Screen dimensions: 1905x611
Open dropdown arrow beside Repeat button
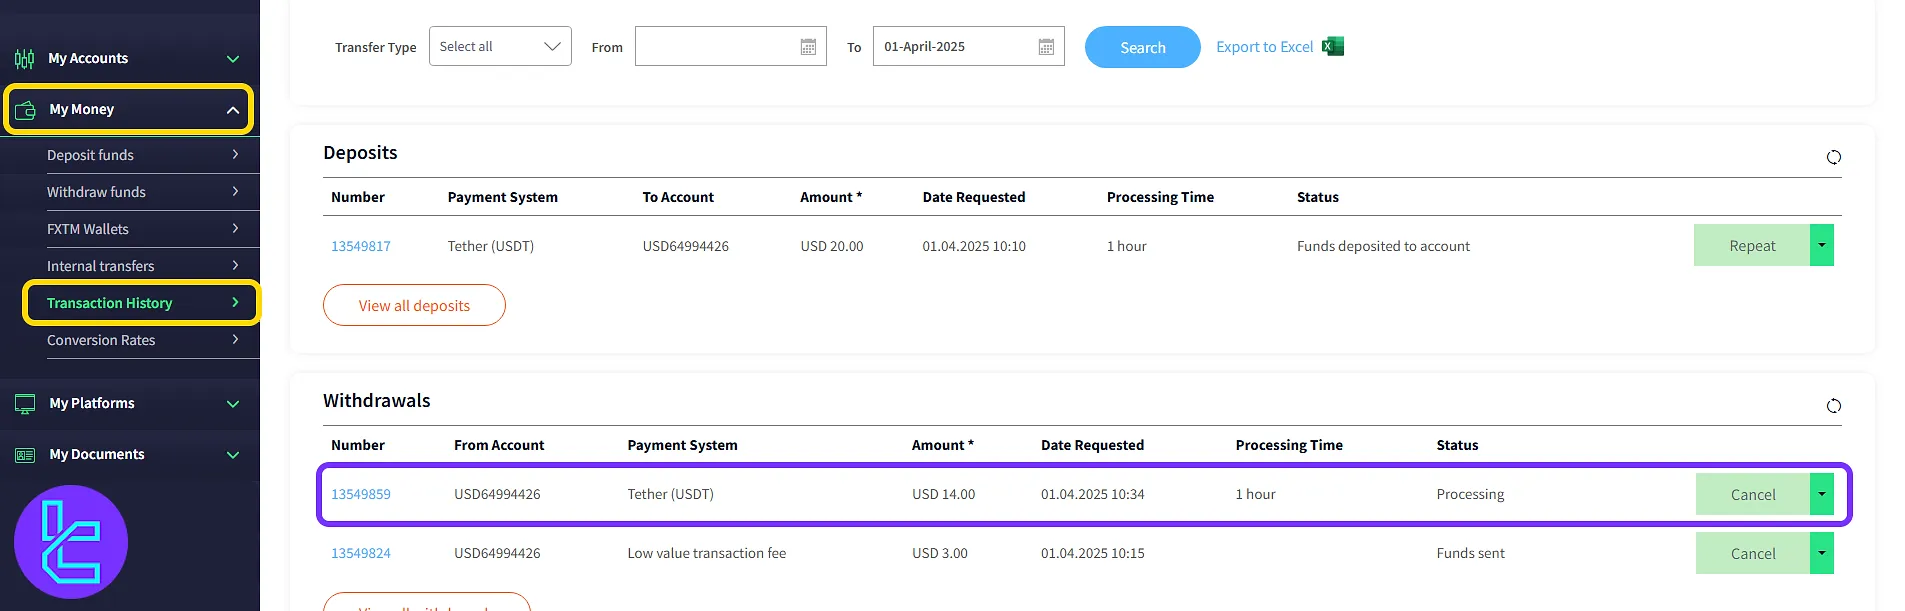[x=1822, y=245]
